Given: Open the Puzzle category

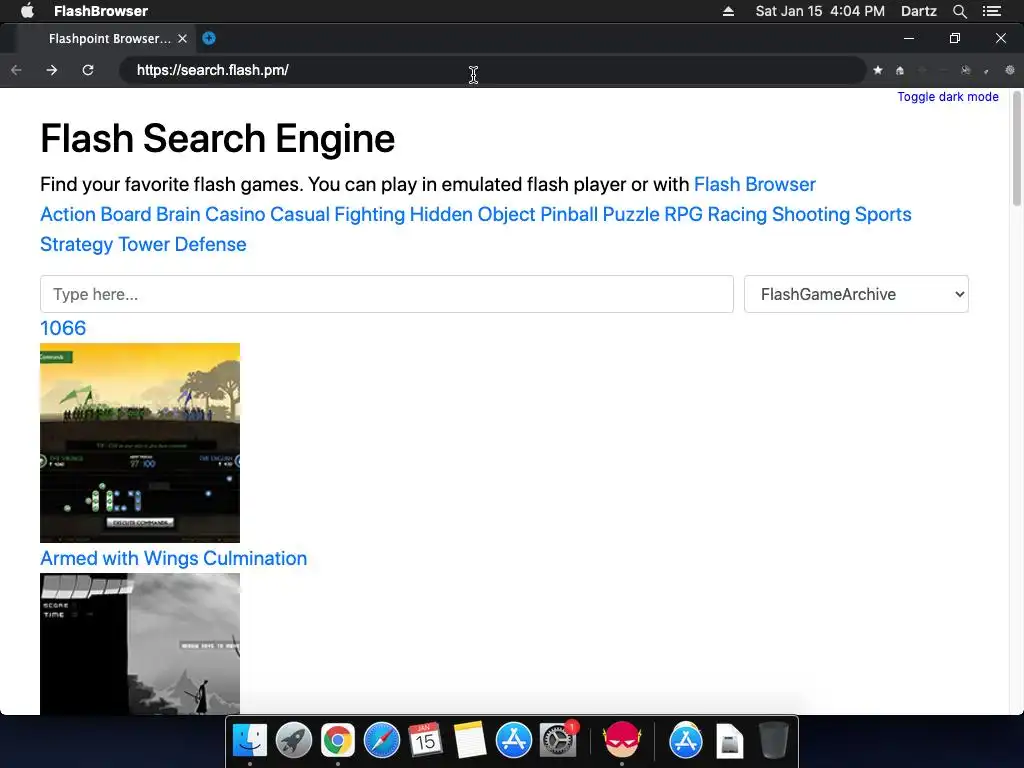Looking at the screenshot, I should [x=631, y=214].
